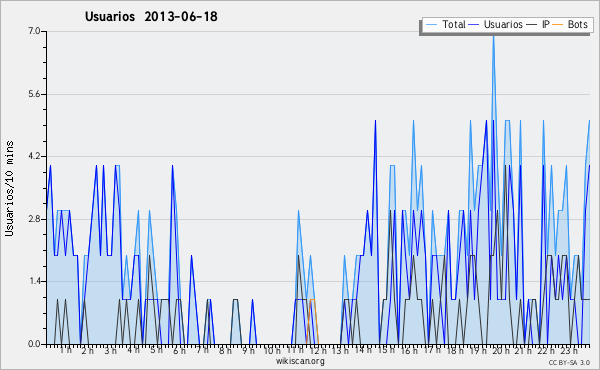This screenshot has height=370, width=600.
Task: Click the '19 h' x-axis label
Action: click(x=478, y=350)
